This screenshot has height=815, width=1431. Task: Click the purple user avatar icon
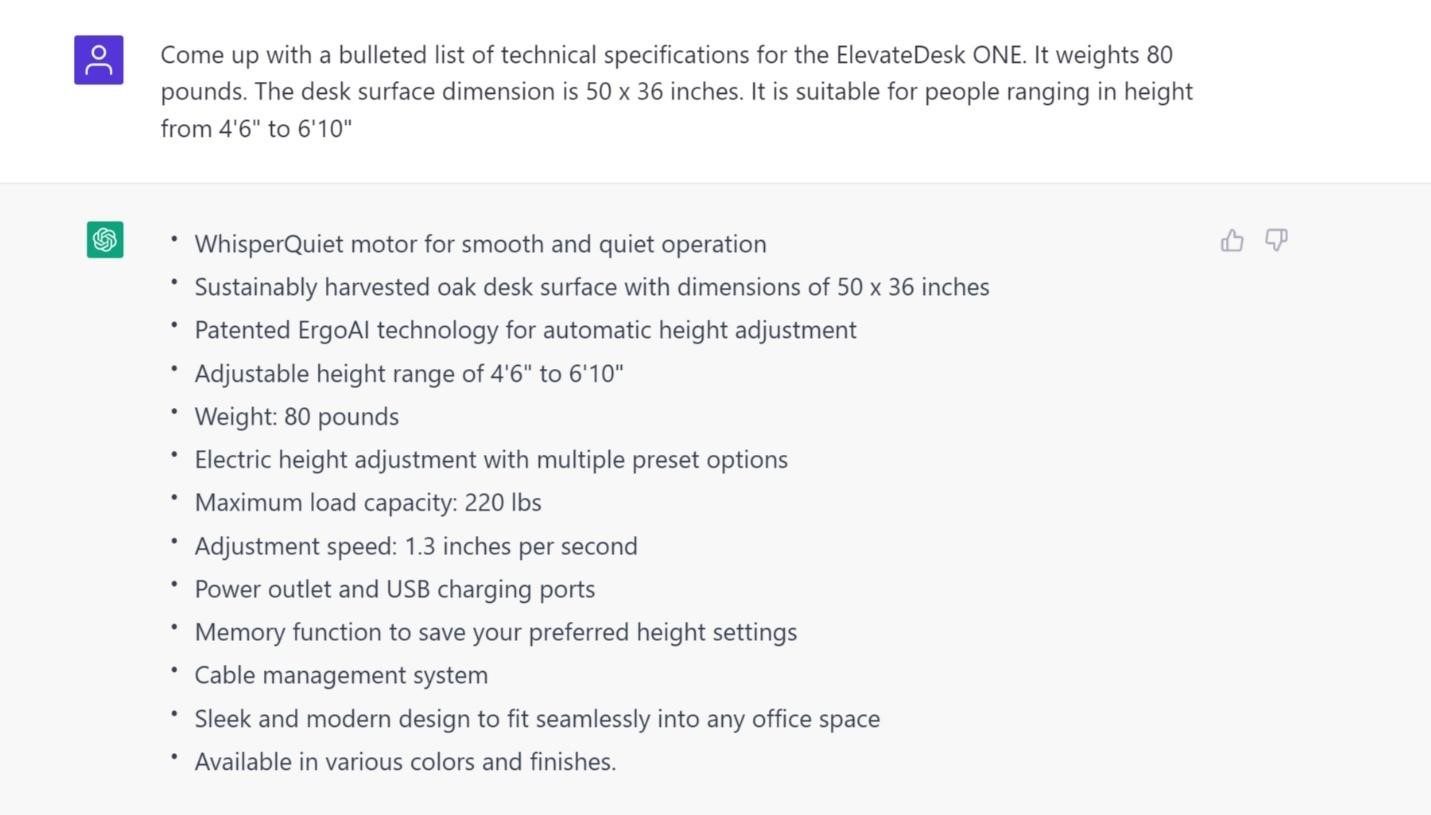click(99, 60)
